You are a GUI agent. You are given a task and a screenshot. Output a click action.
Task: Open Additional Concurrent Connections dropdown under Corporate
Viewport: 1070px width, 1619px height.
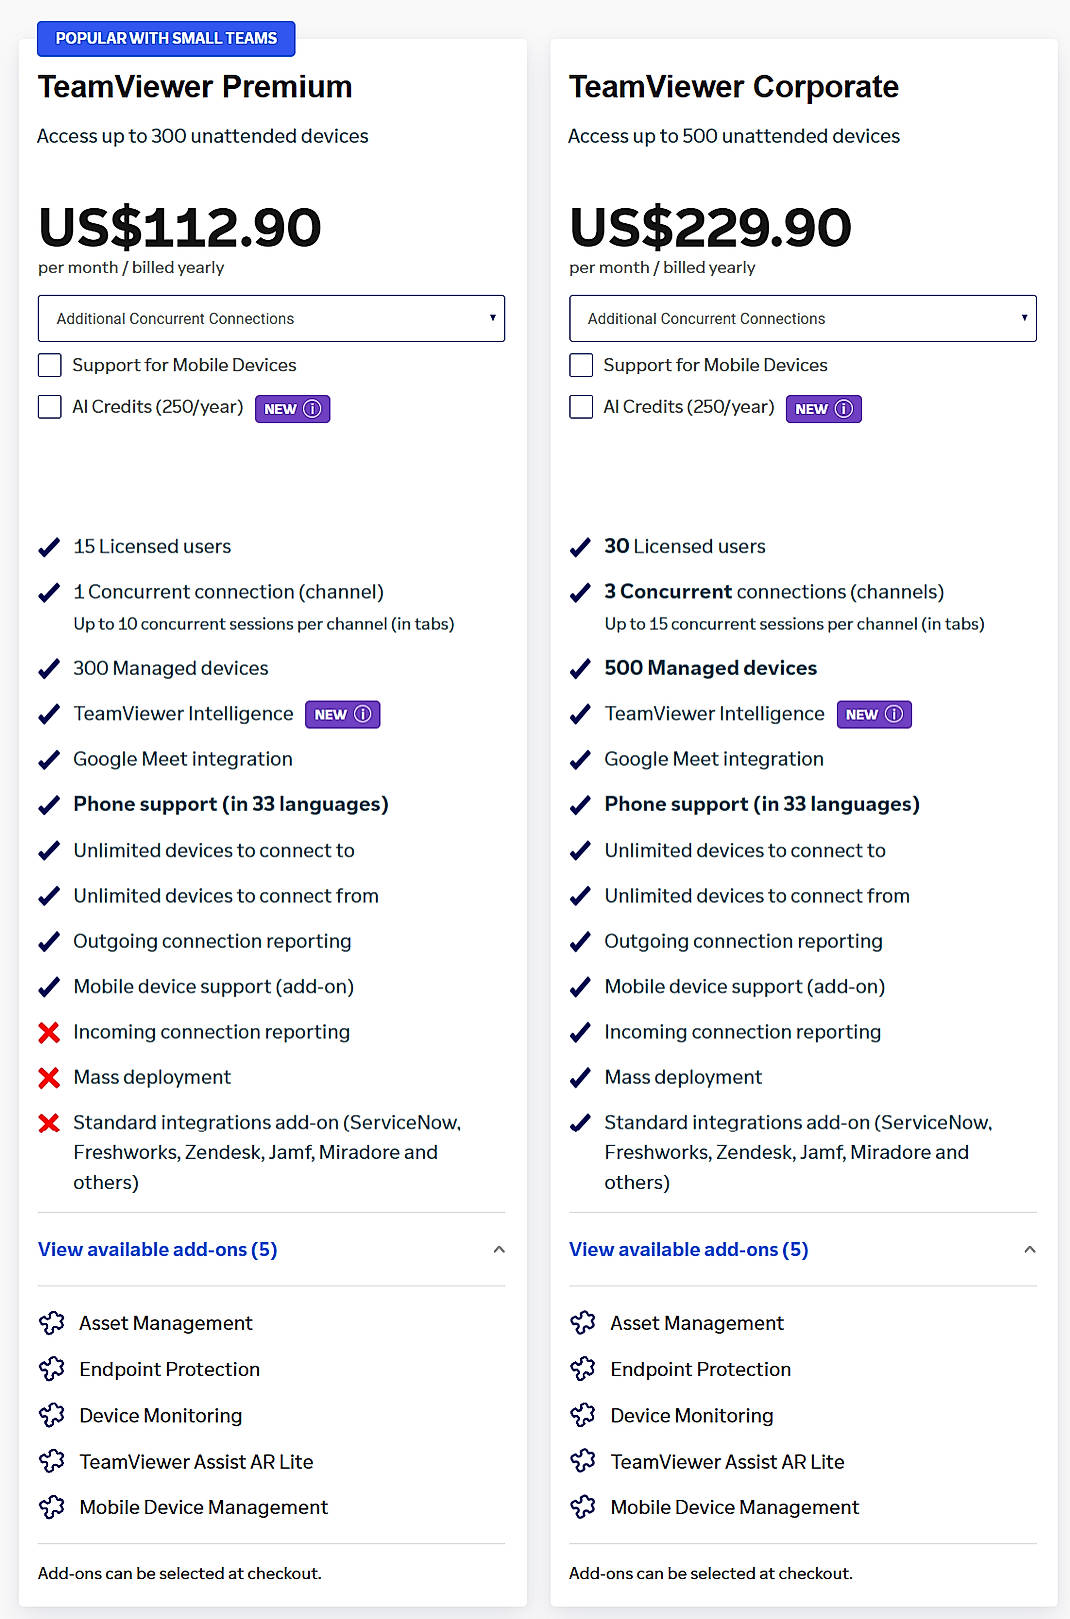[803, 318]
